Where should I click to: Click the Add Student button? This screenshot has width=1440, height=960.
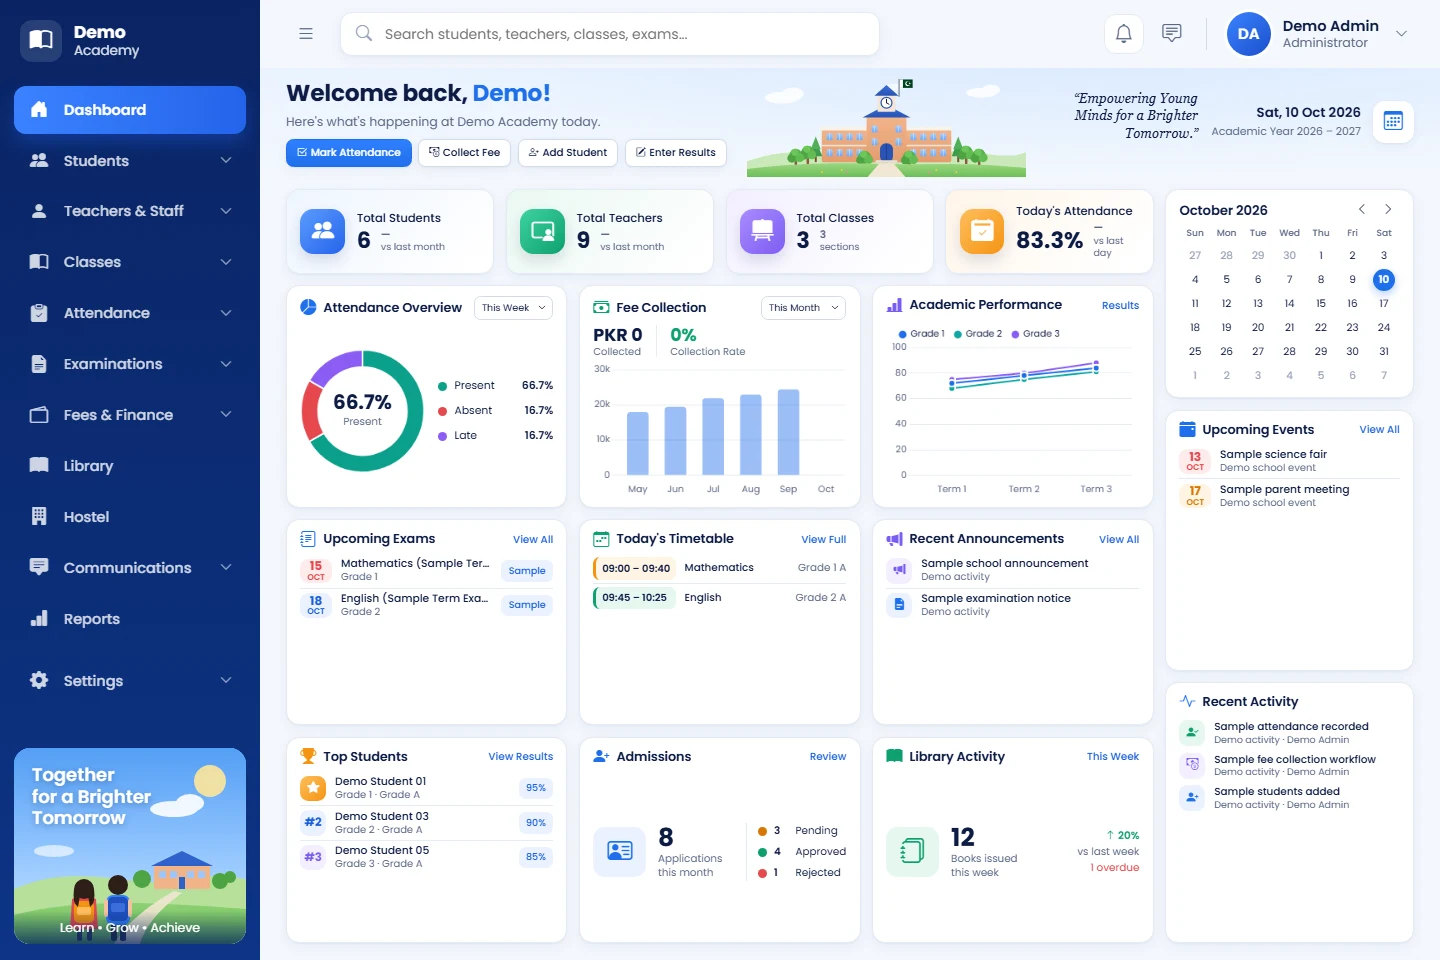point(568,153)
